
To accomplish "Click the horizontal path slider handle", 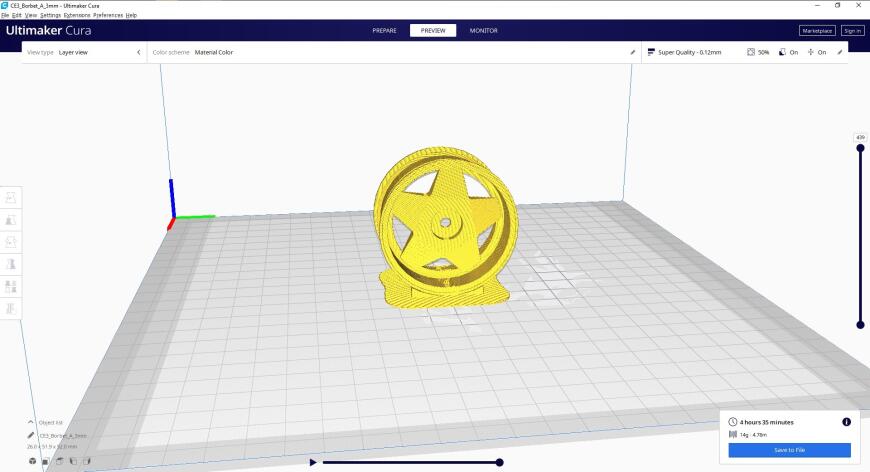I will click(x=499, y=462).
